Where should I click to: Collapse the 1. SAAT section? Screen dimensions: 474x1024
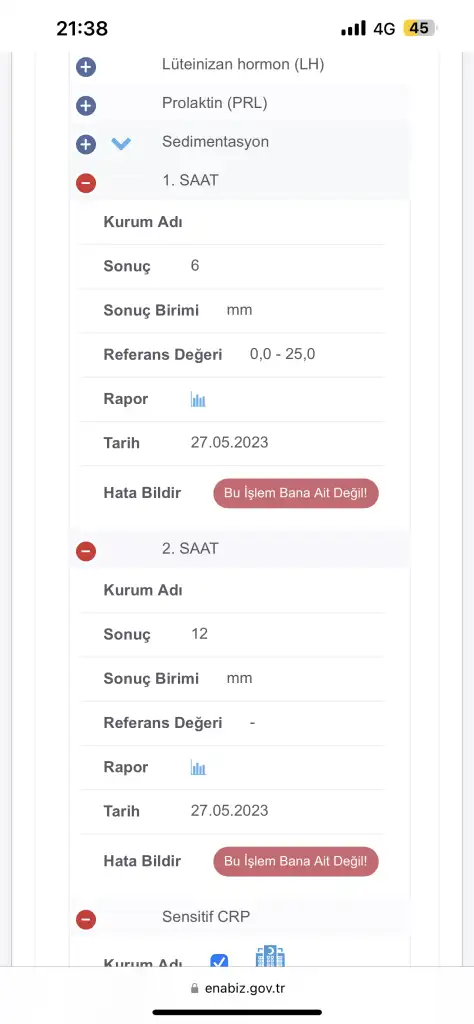point(86,183)
